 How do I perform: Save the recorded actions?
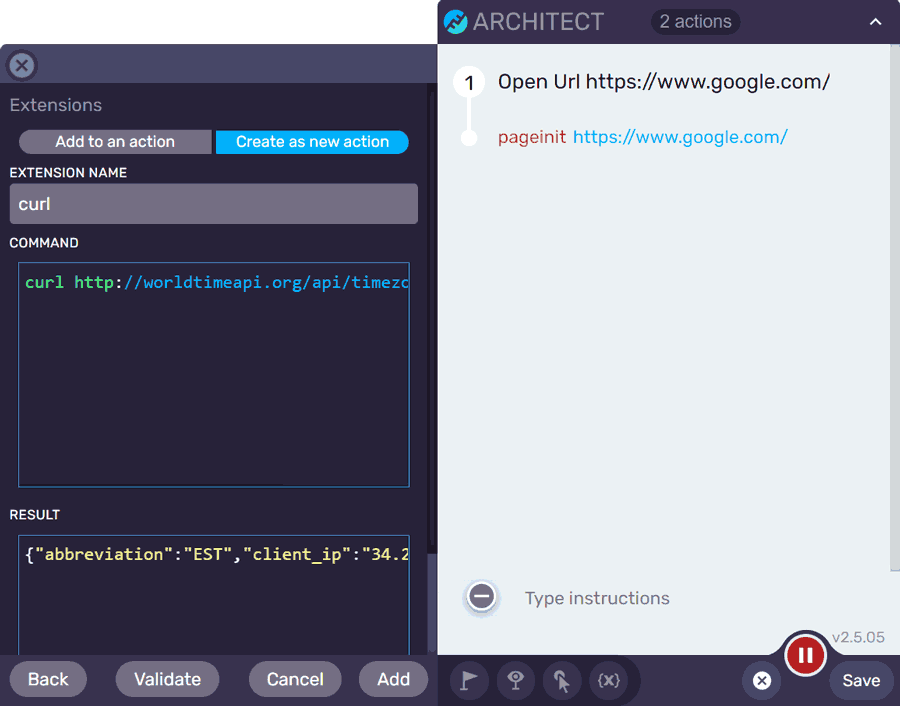861,680
